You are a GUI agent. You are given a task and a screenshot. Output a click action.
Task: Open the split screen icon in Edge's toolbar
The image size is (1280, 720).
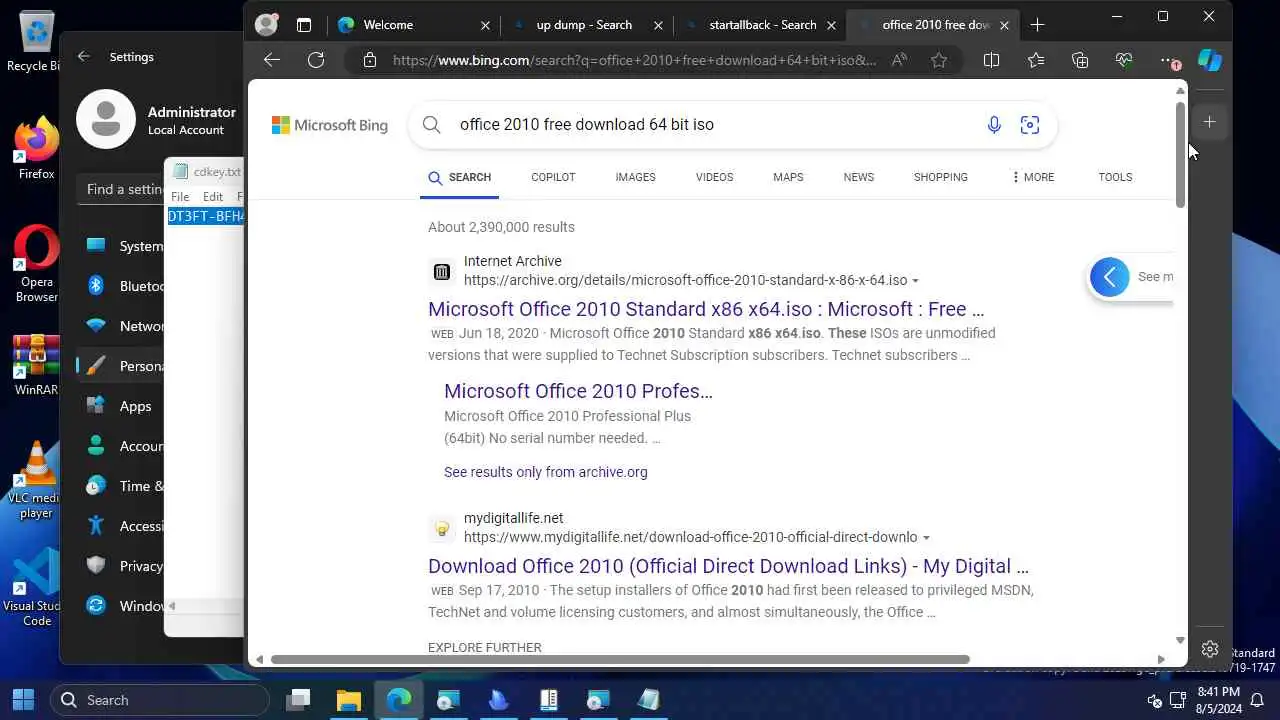(991, 60)
